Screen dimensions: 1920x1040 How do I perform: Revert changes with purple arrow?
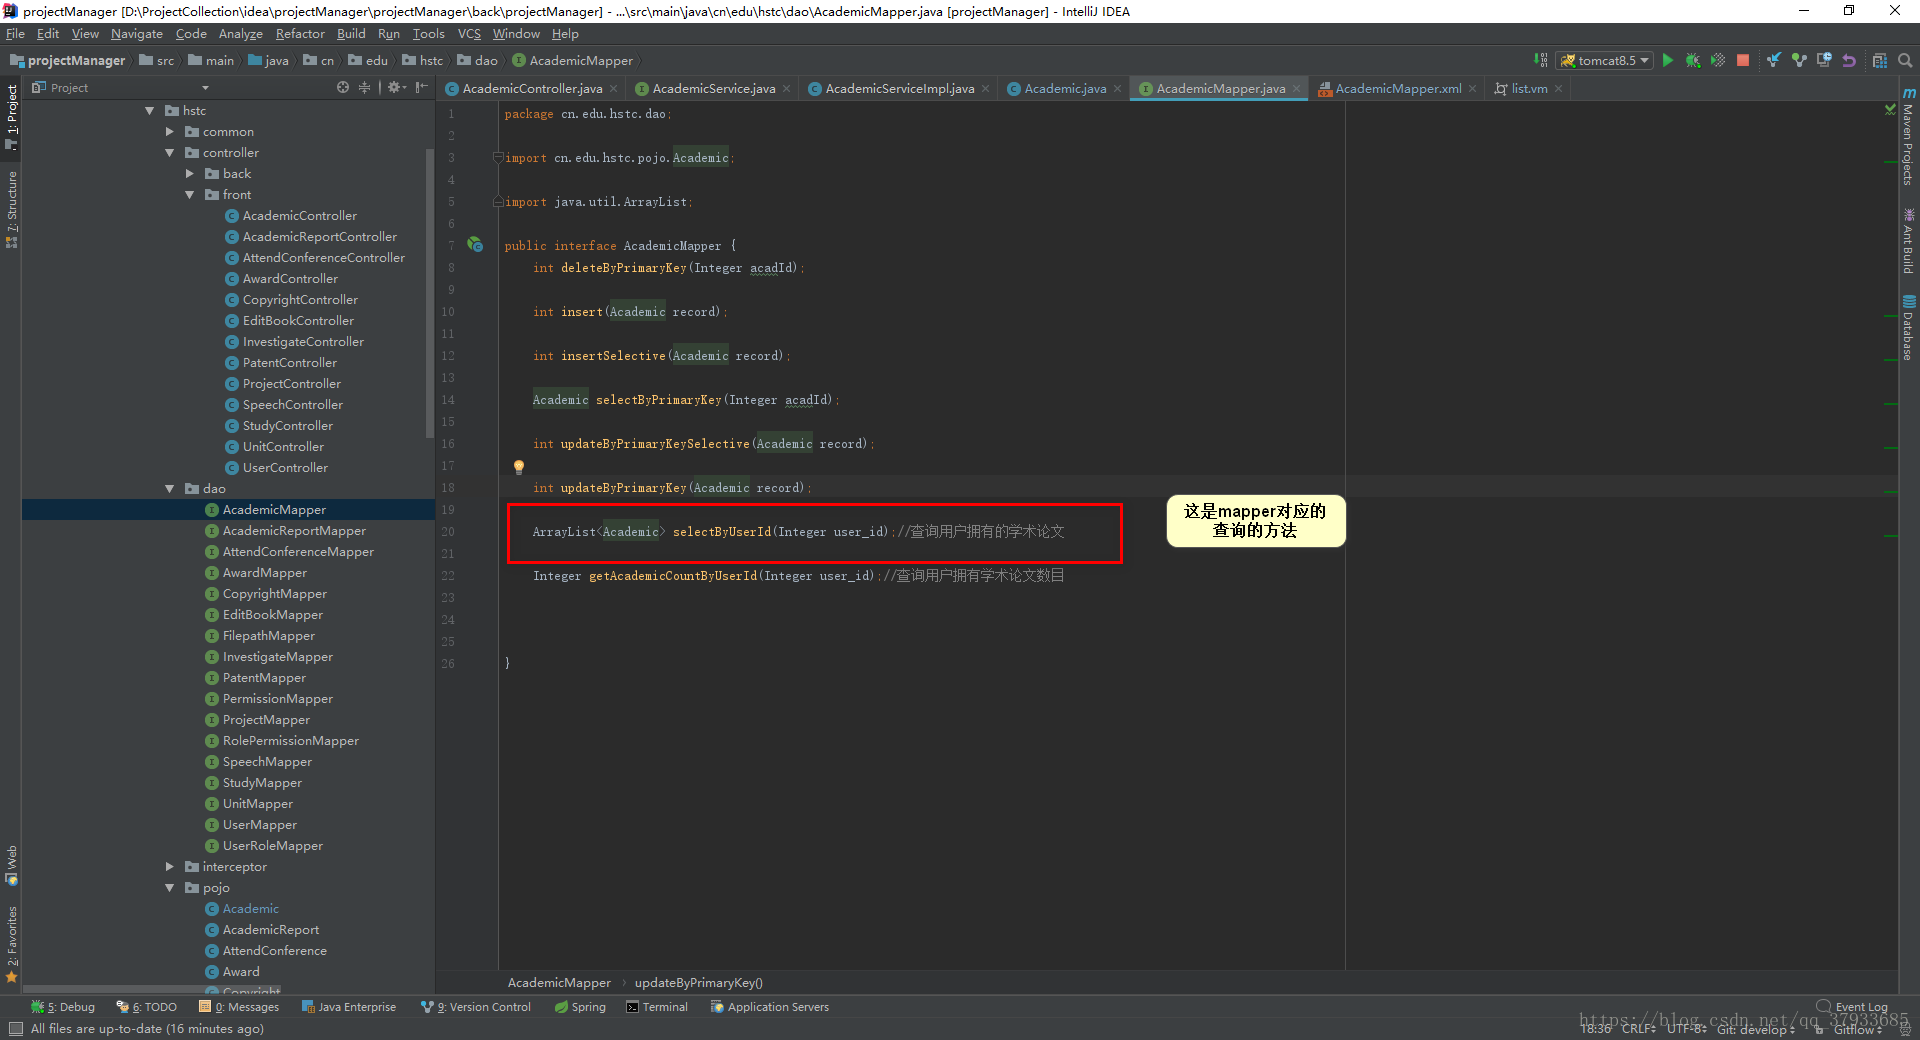1849,60
